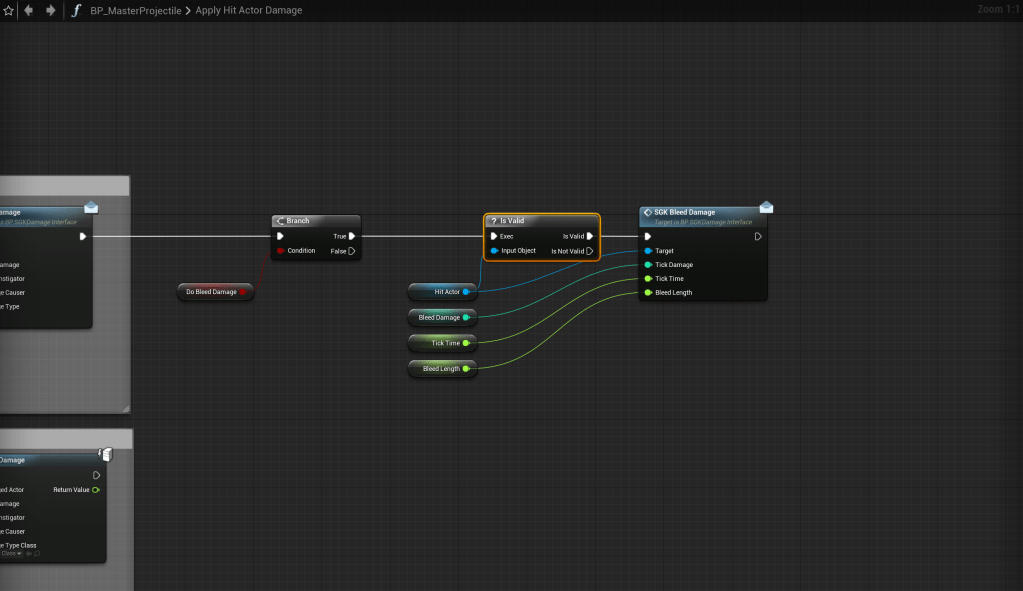Image resolution: width=1023 pixels, height=591 pixels.
Task: Click the function f icon in breadcrumb
Action: tap(75, 10)
